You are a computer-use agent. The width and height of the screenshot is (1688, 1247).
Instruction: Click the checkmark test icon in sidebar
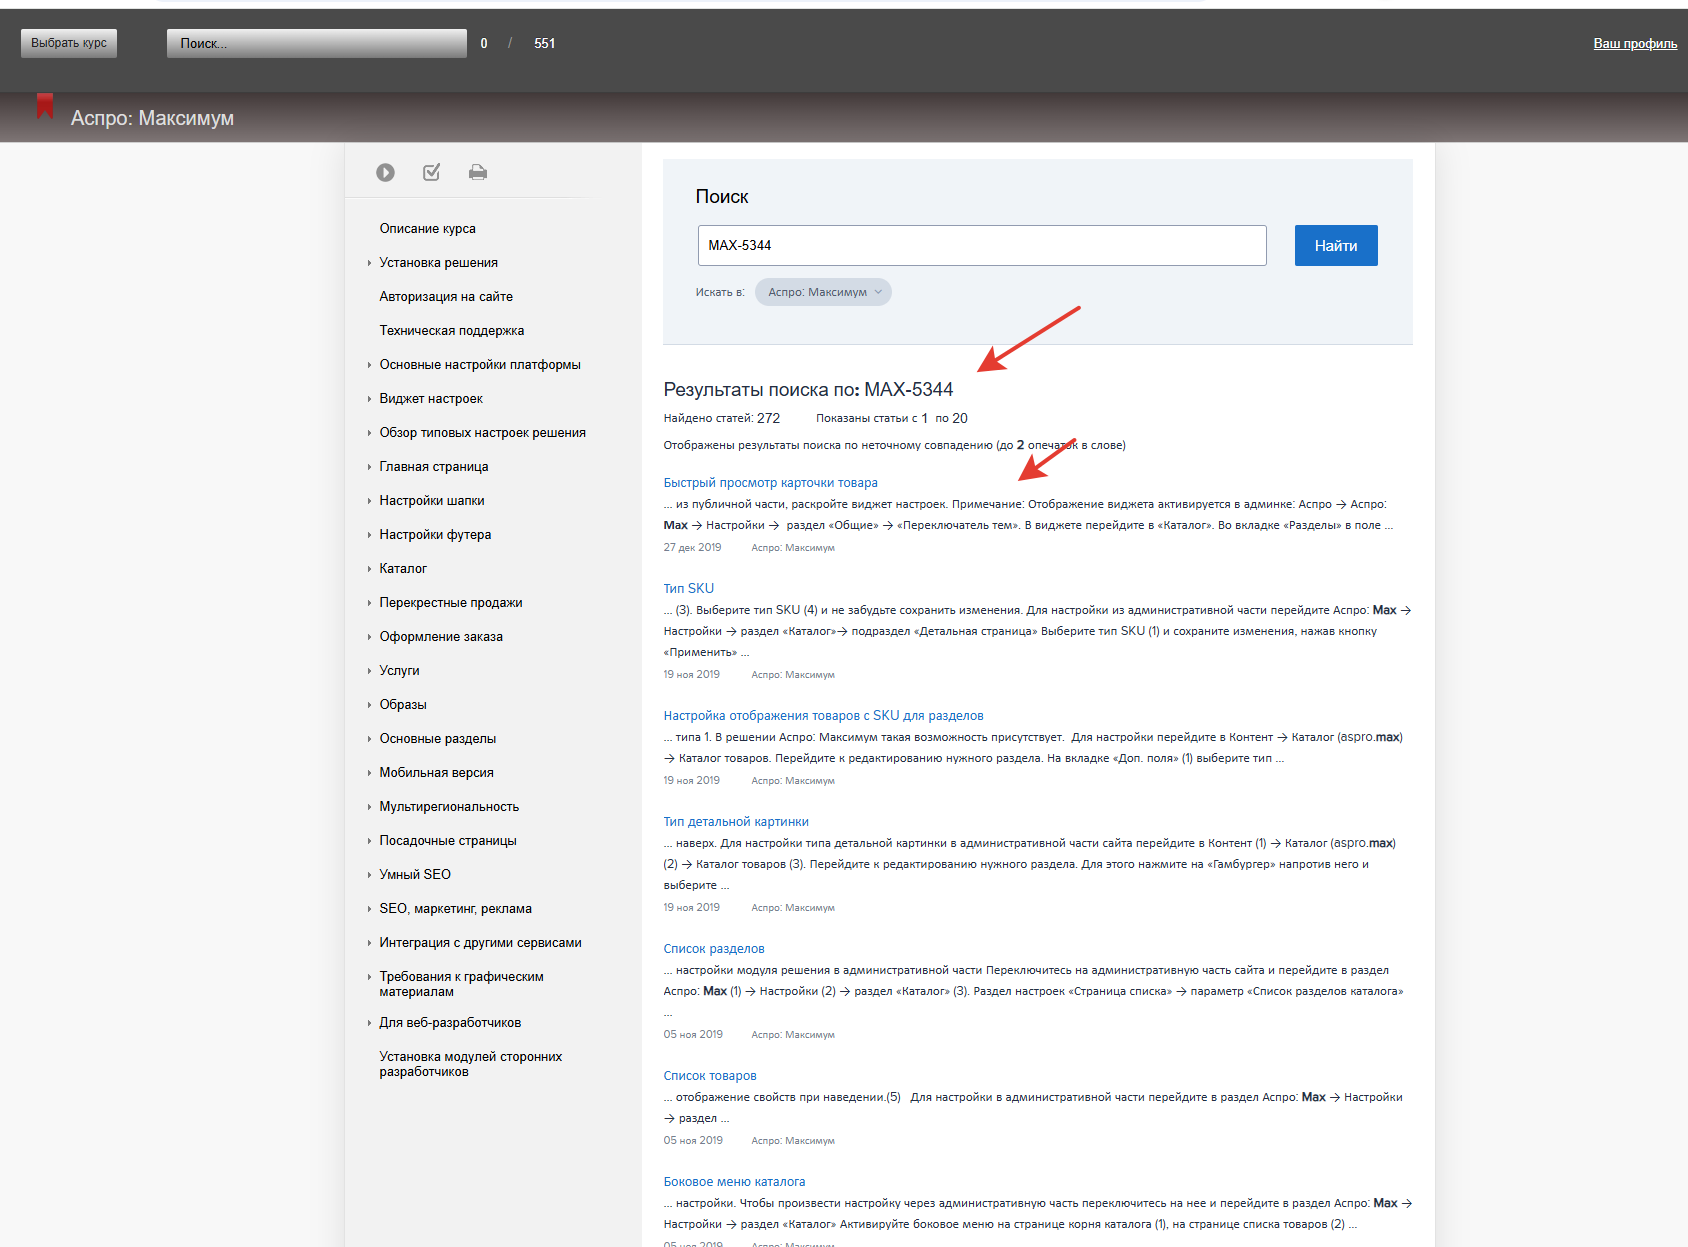(431, 172)
